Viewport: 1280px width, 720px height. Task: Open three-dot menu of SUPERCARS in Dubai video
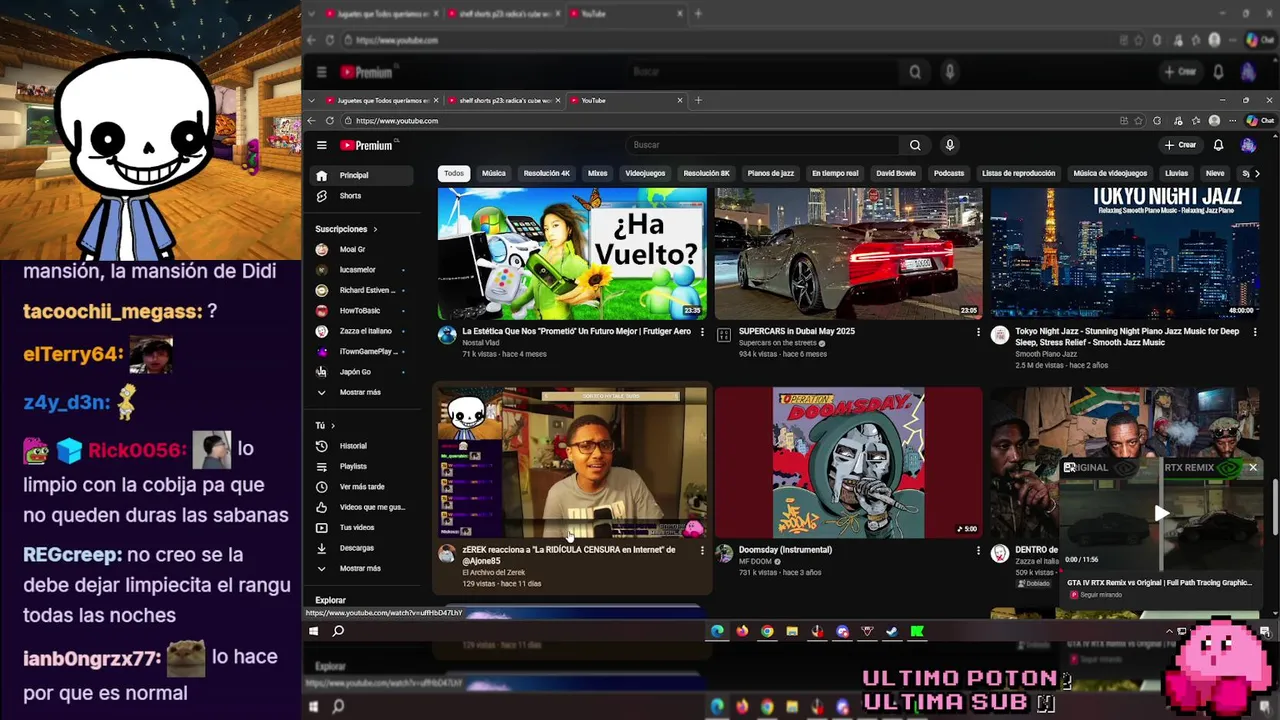pos(978,332)
